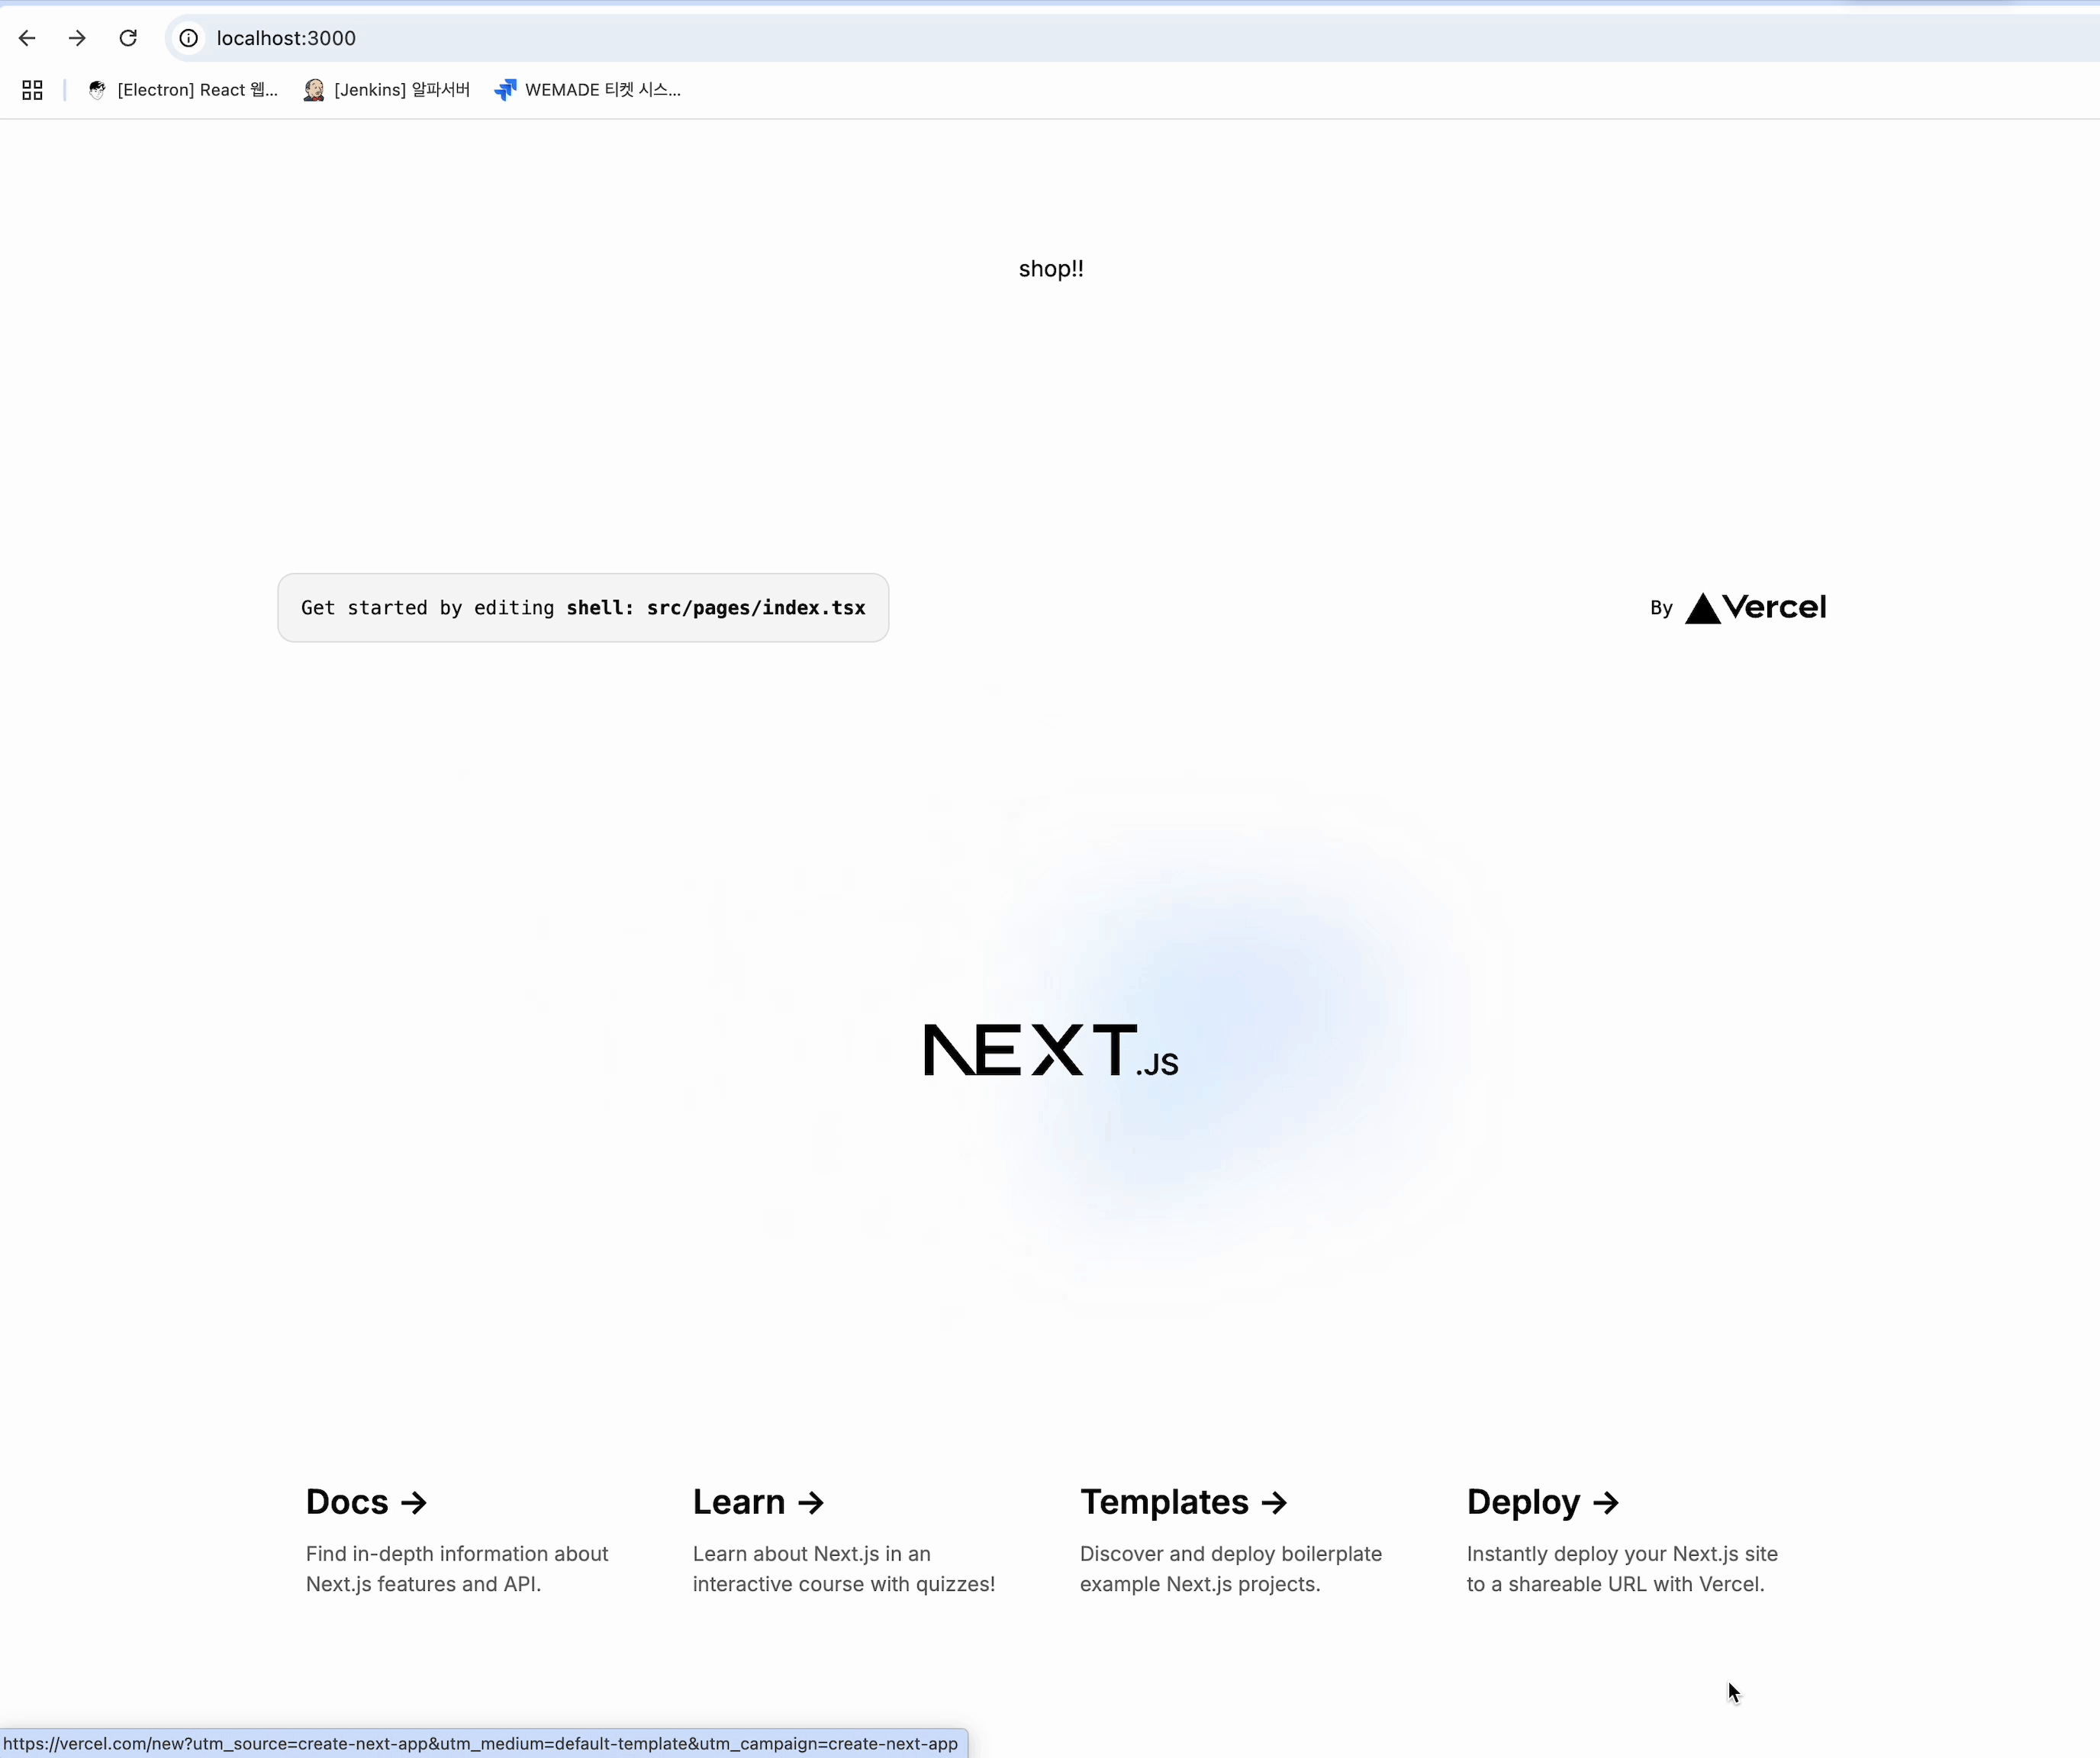Viewport: 2100px width, 1758px height.
Task: View site information icon in address bar
Action: coord(189,38)
